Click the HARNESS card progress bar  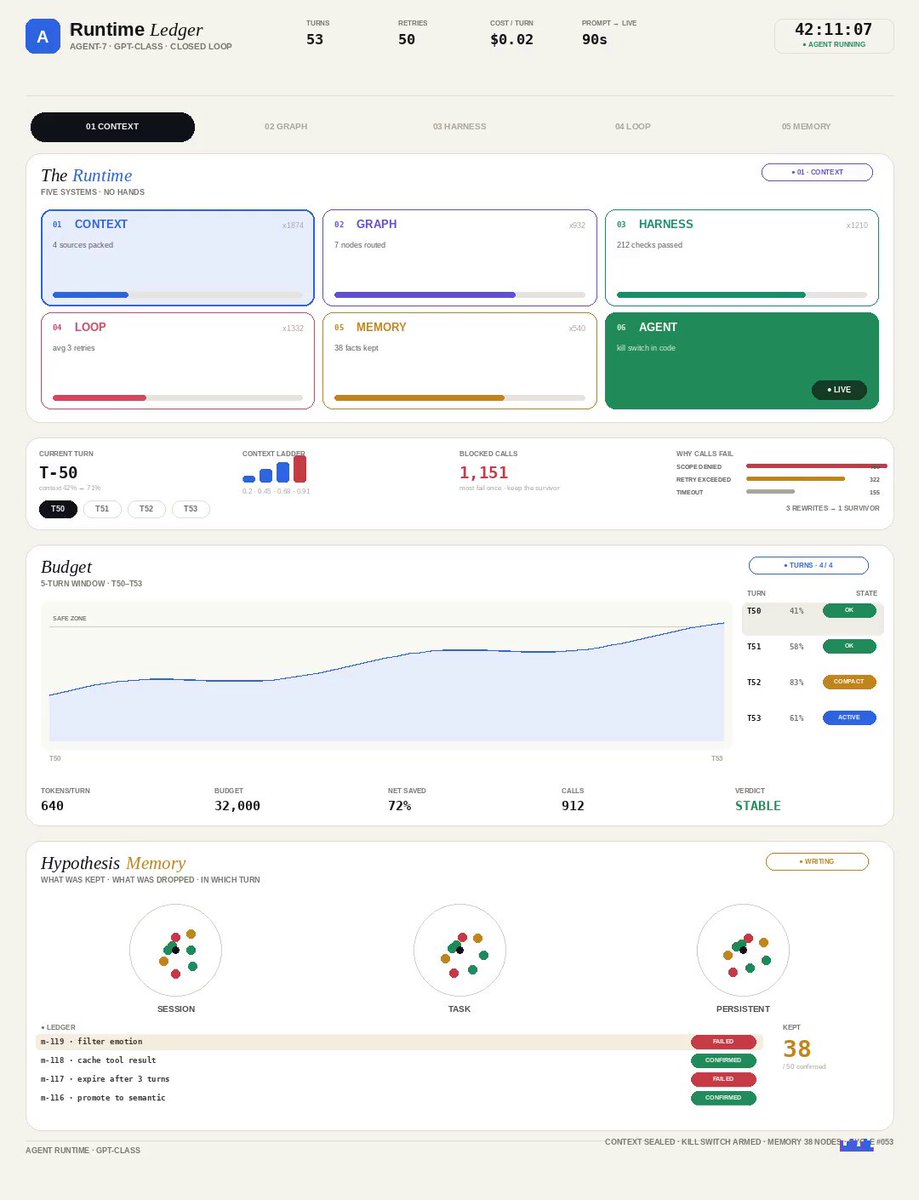(x=742, y=295)
